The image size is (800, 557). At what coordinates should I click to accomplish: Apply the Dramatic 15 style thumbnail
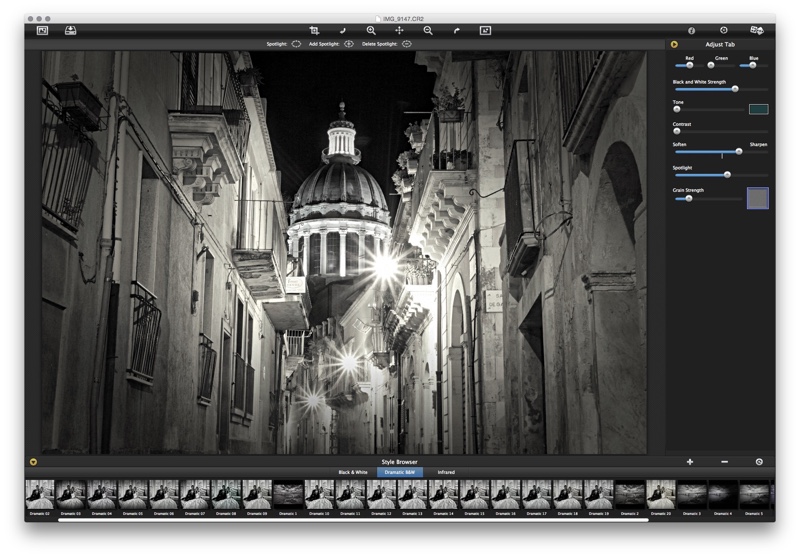(475, 495)
